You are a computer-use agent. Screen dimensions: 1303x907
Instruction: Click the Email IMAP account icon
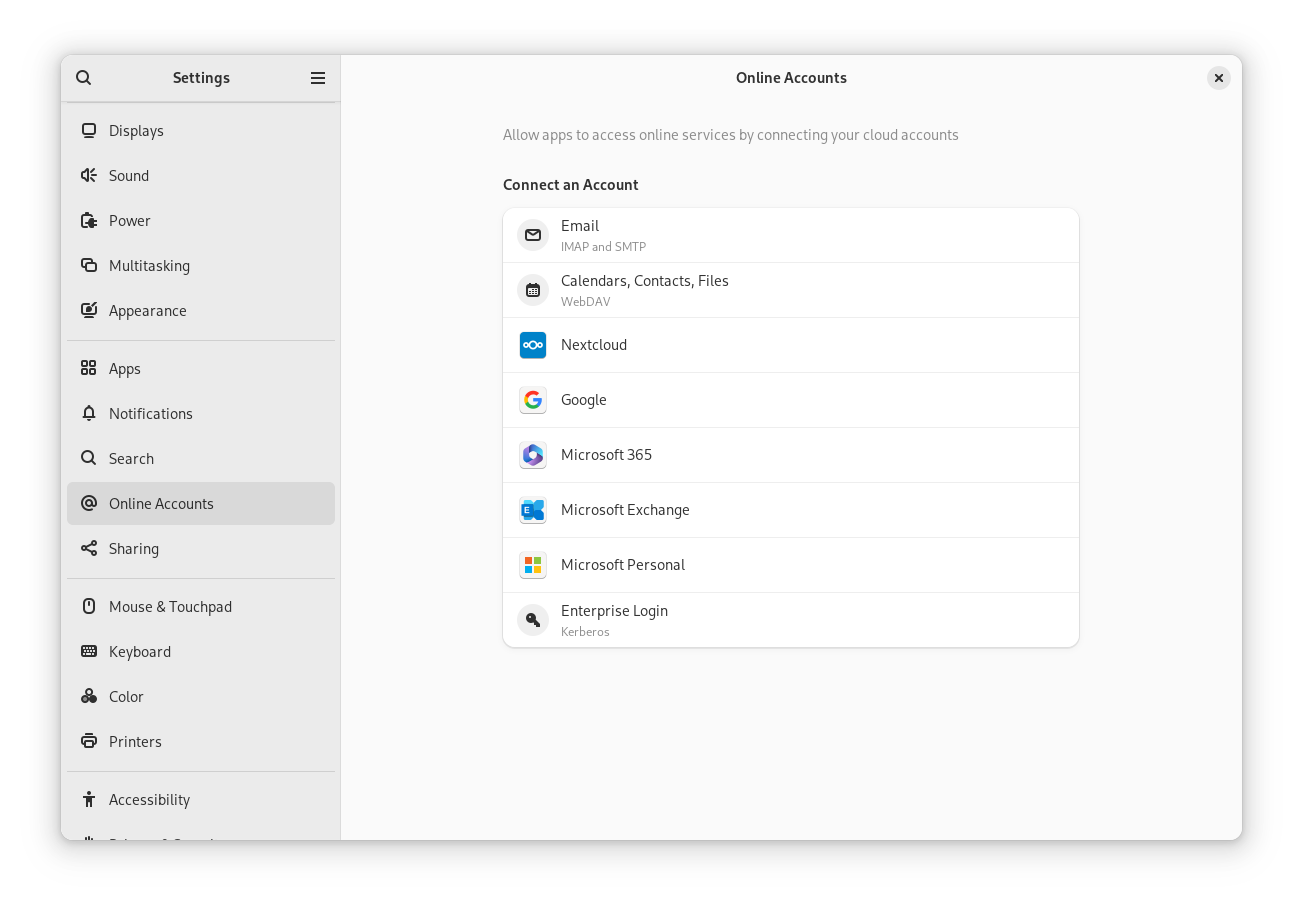tap(533, 235)
